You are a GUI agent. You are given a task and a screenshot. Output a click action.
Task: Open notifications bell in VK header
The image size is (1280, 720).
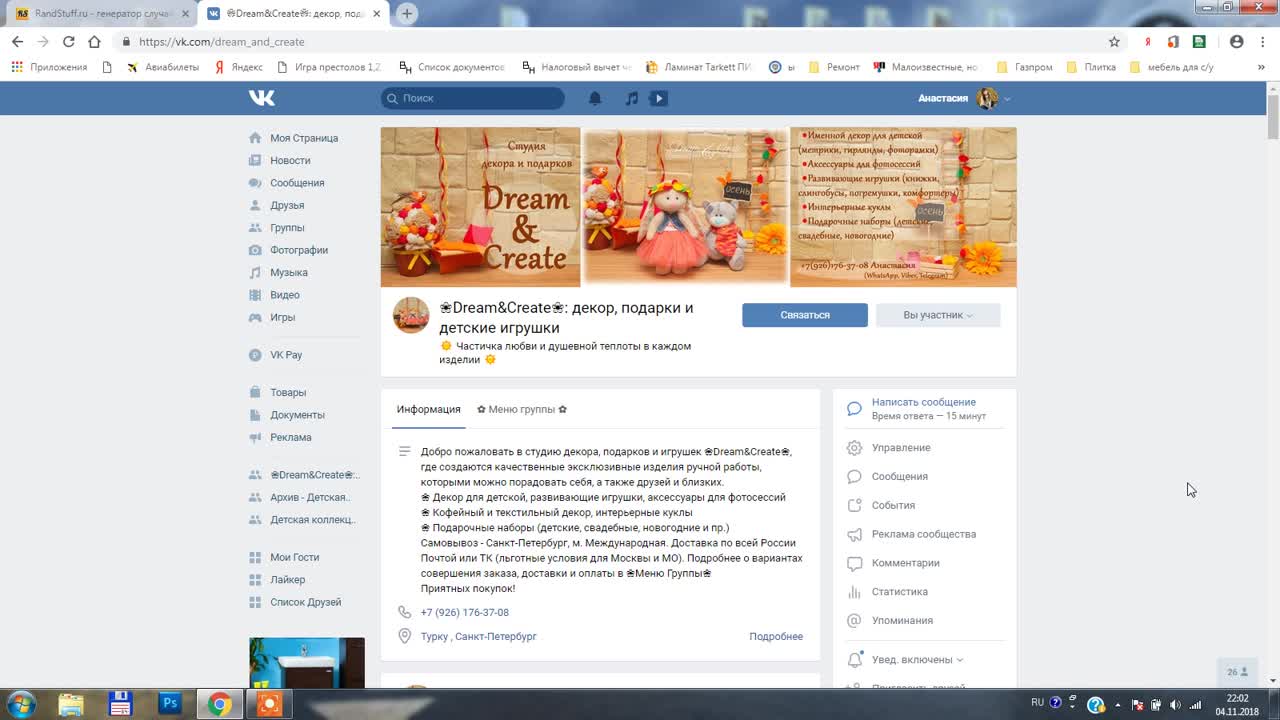tap(595, 98)
